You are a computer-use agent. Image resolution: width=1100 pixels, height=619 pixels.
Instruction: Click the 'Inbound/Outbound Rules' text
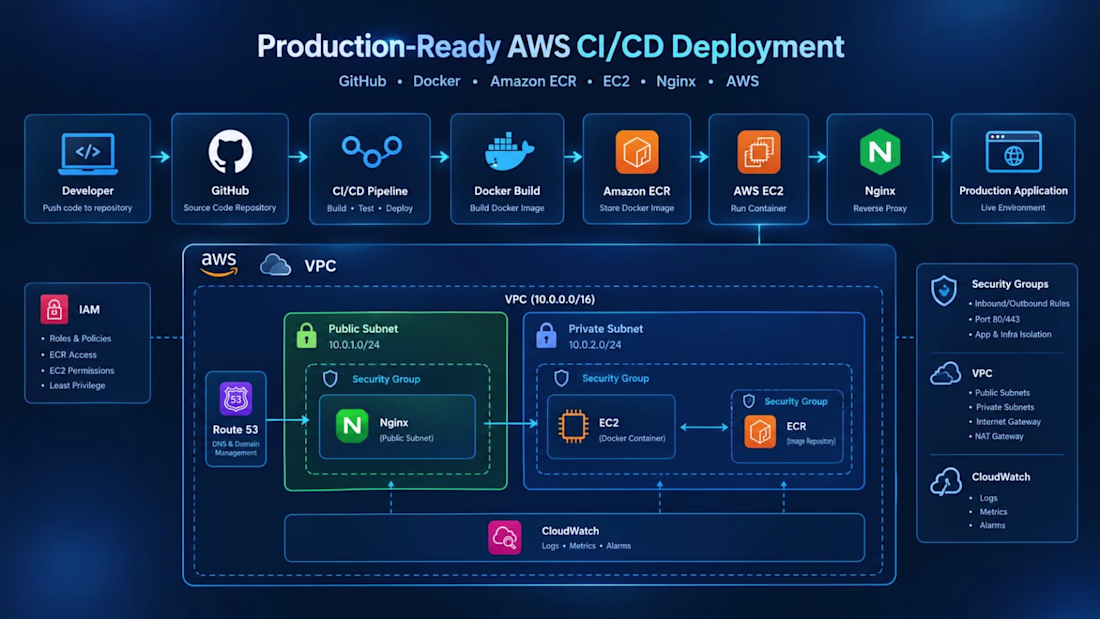click(x=1022, y=304)
